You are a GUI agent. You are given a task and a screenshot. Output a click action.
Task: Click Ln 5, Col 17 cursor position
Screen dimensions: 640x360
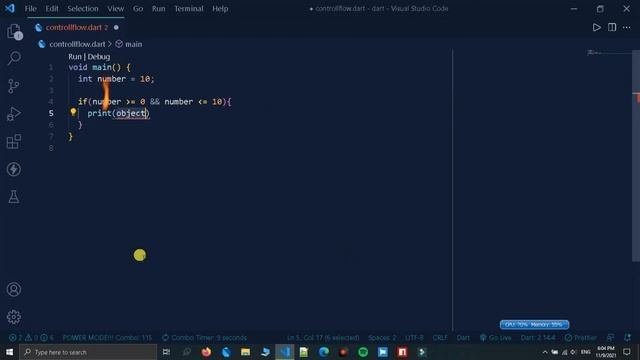pyautogui.click(x=323, y=338)
